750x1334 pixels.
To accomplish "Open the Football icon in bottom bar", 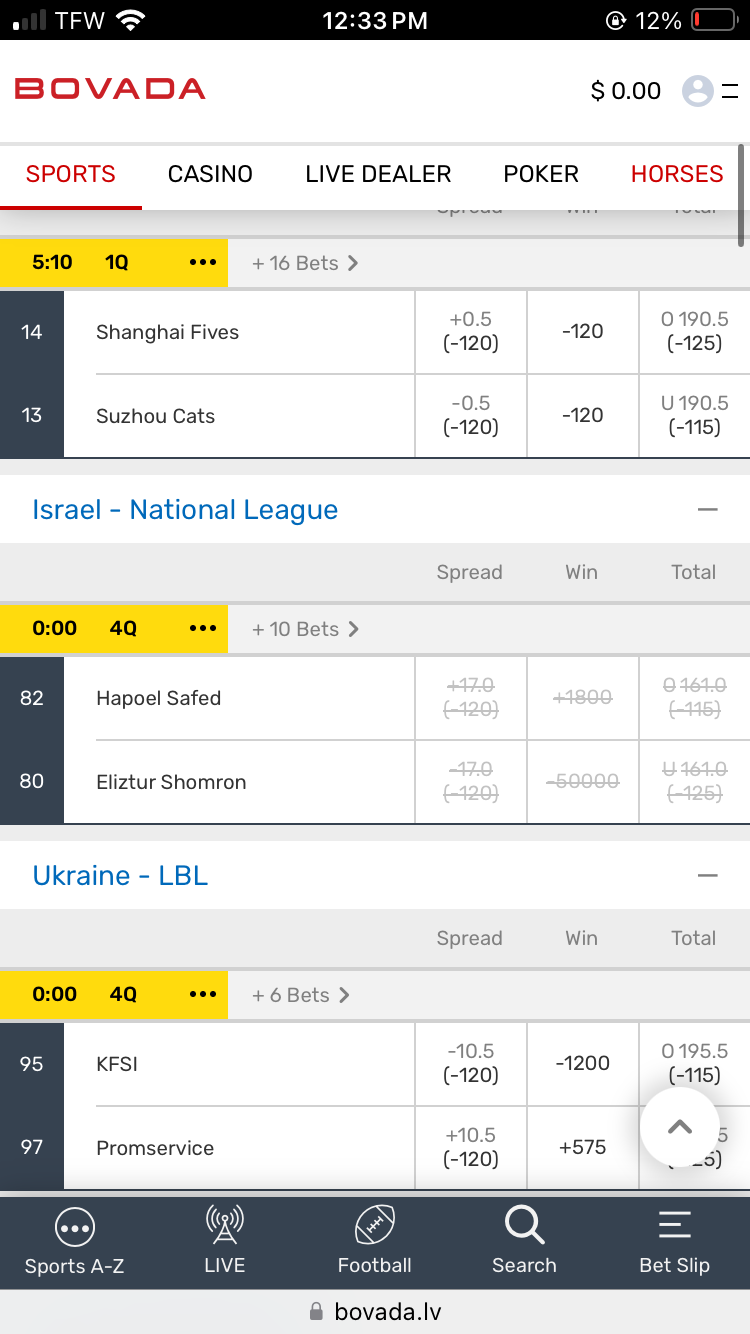I will pyautogui.click(x=375, y=1225).
